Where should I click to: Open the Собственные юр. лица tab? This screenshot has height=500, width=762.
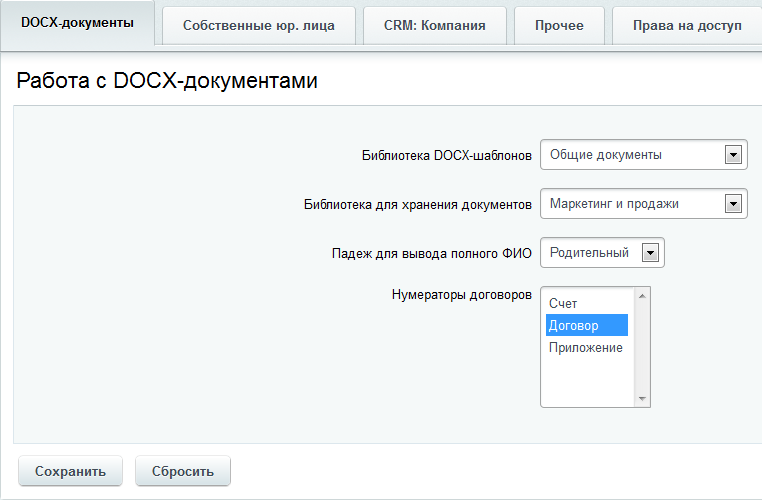[x=258, y=25]
